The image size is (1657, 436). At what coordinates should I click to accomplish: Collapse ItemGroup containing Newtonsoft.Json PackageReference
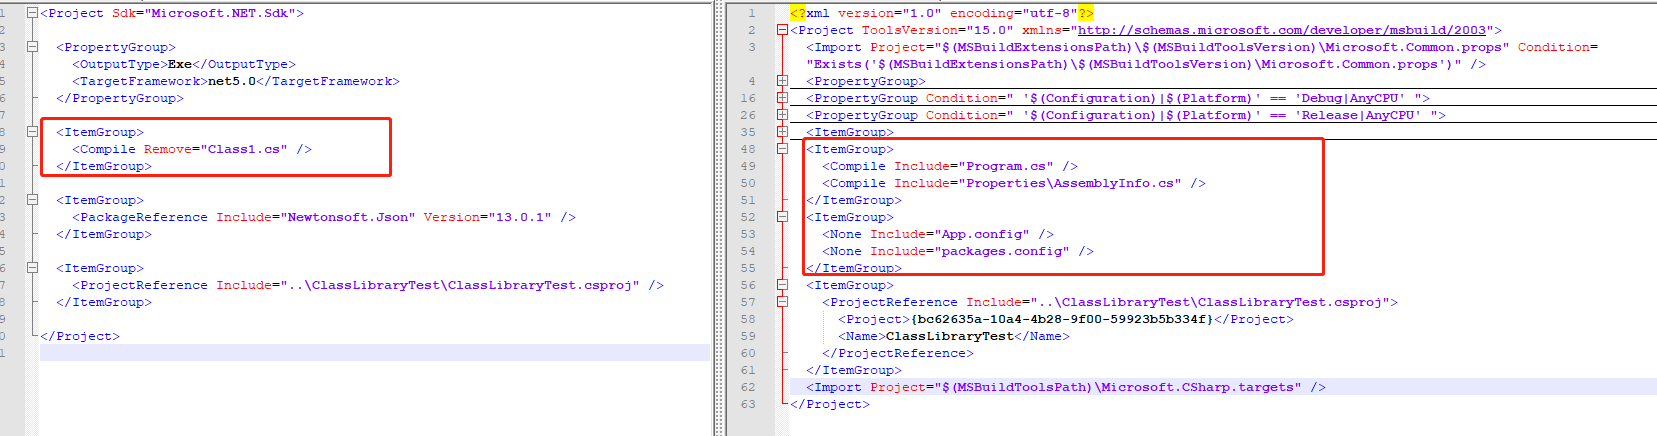pyautogui.click(x=32, y=200)
